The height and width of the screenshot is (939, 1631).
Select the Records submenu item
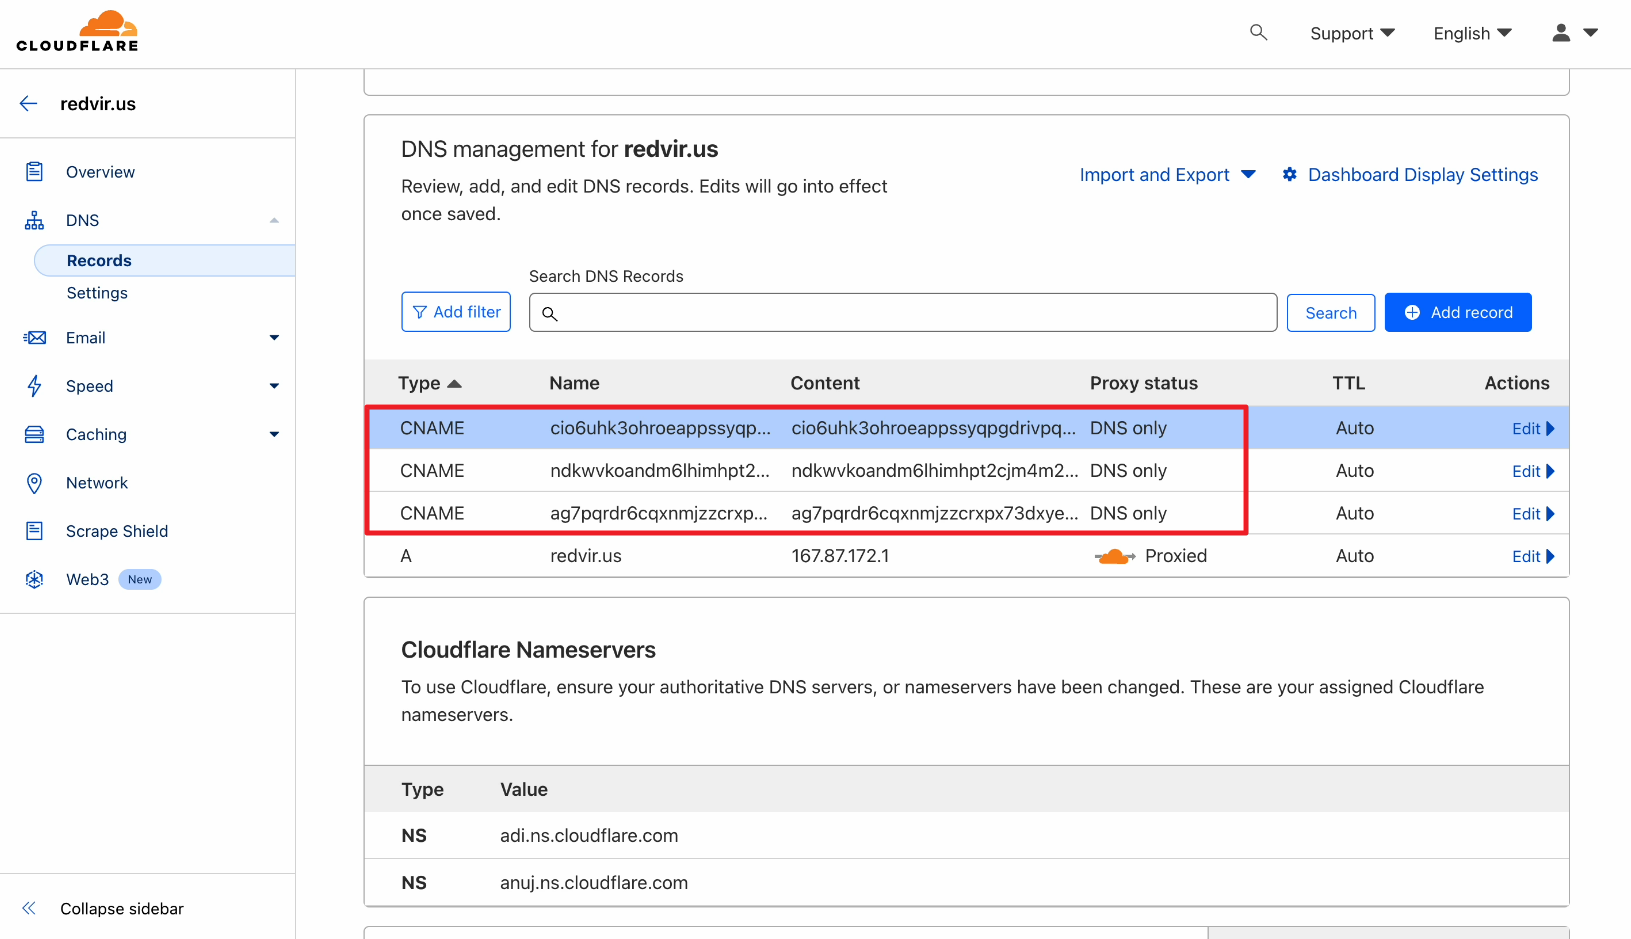tap(99, 261)
